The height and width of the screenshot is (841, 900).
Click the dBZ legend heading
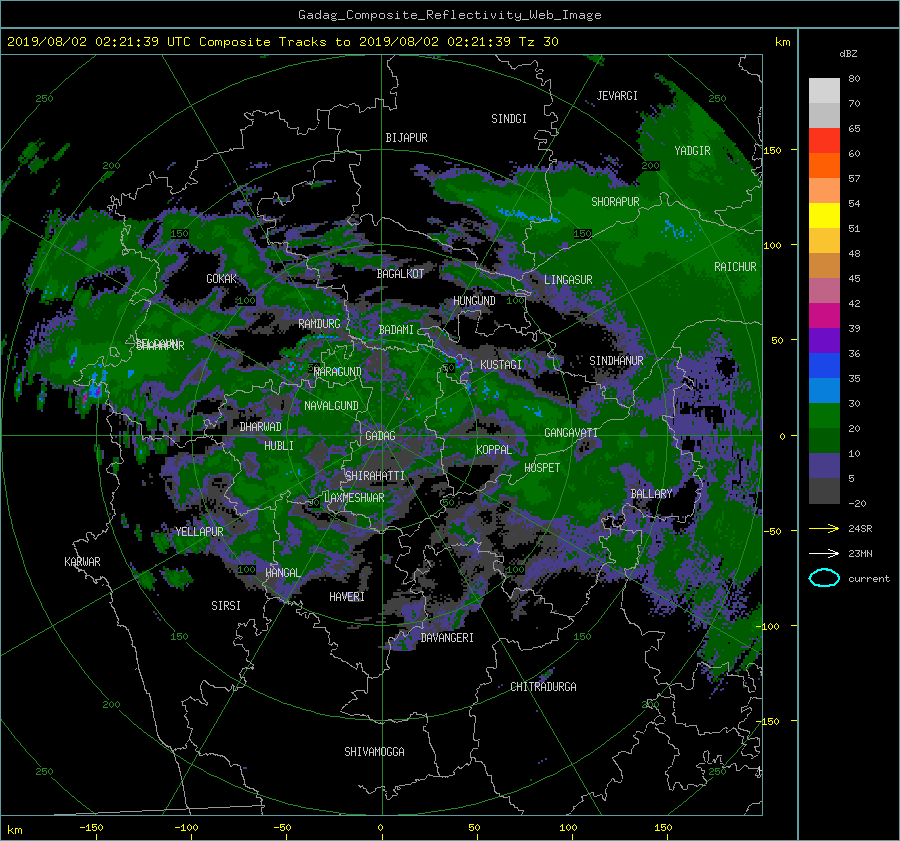[848, 53]
